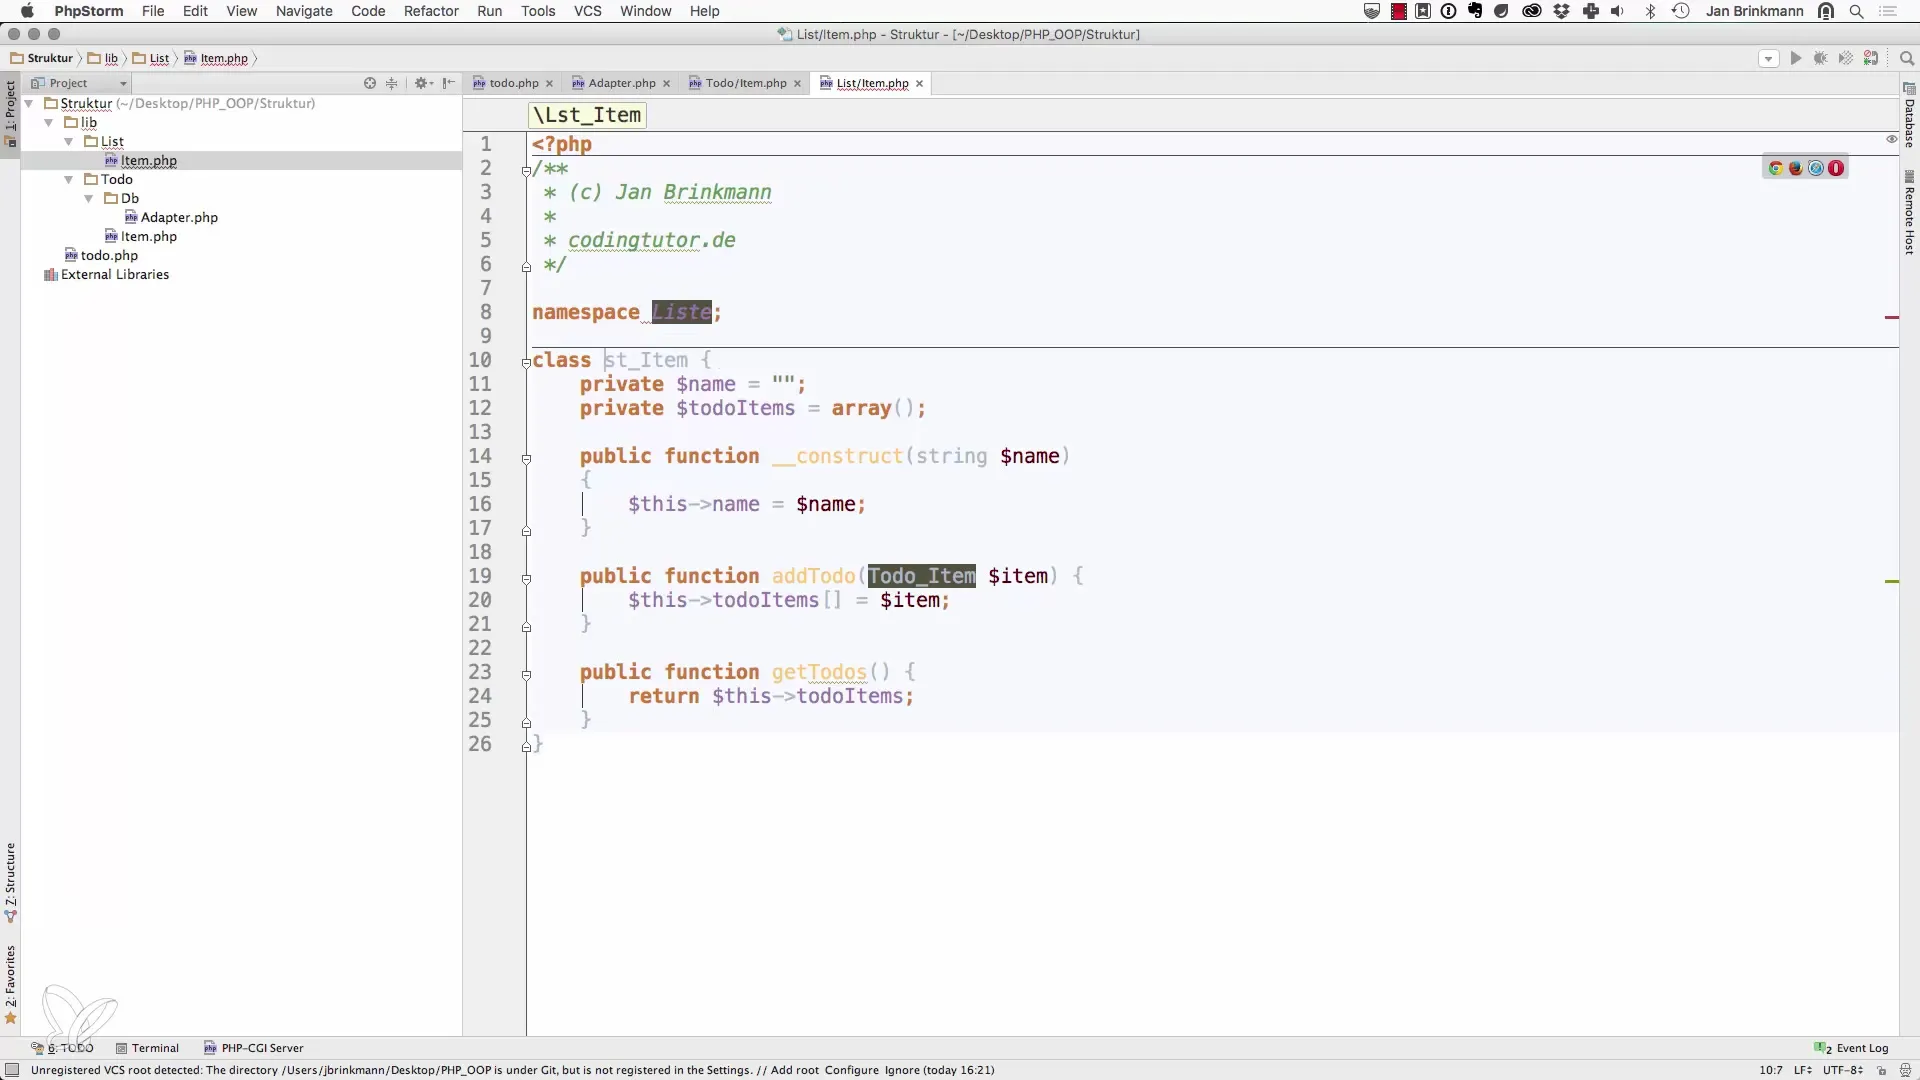Open the LF line separator selector
This screenshot has height=1080, width=1920.
pyautogui.click(x=1803, y=1070)
